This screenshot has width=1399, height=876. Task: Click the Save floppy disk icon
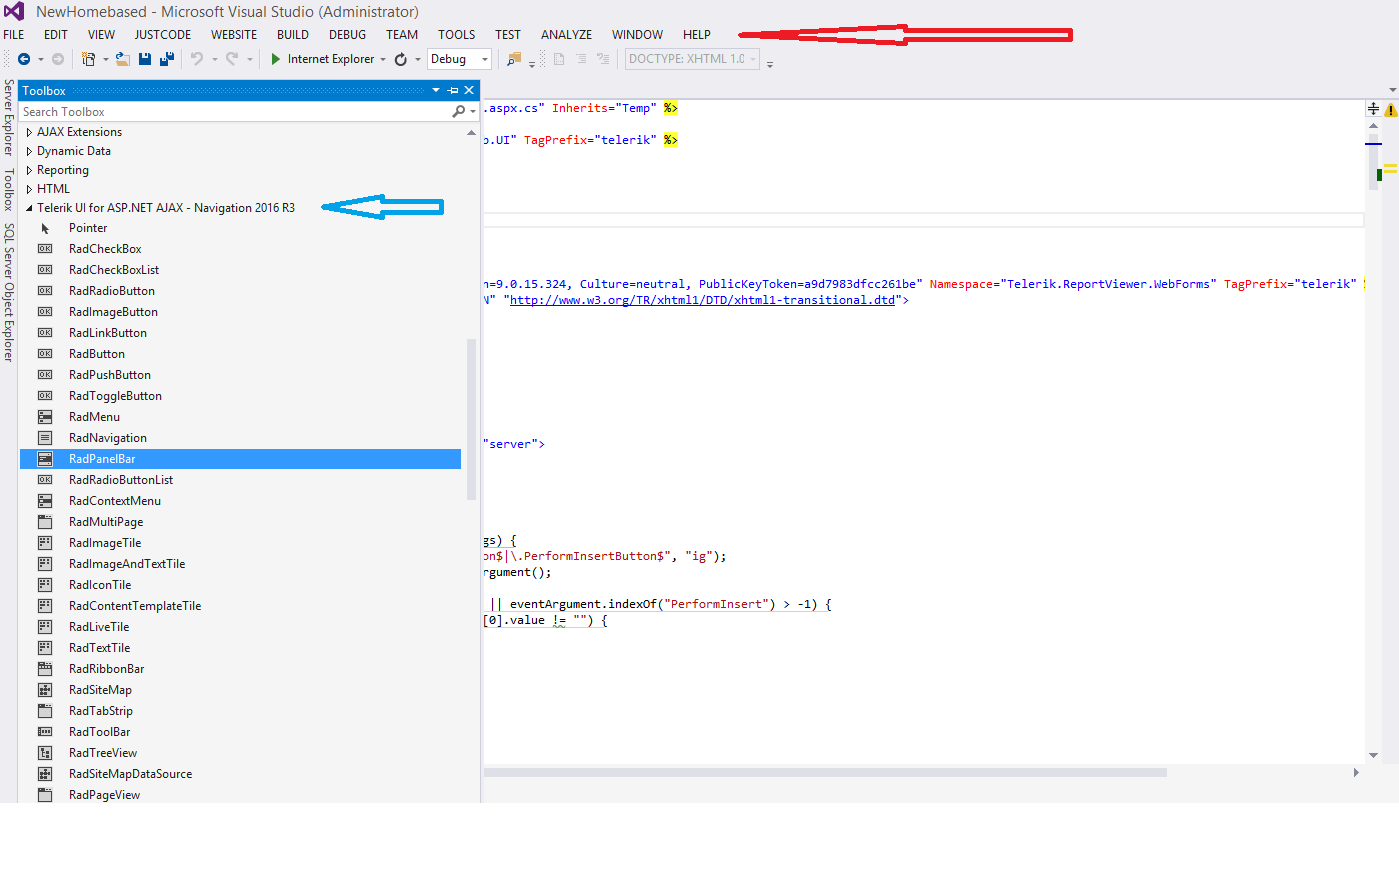[x=145, y=59]
